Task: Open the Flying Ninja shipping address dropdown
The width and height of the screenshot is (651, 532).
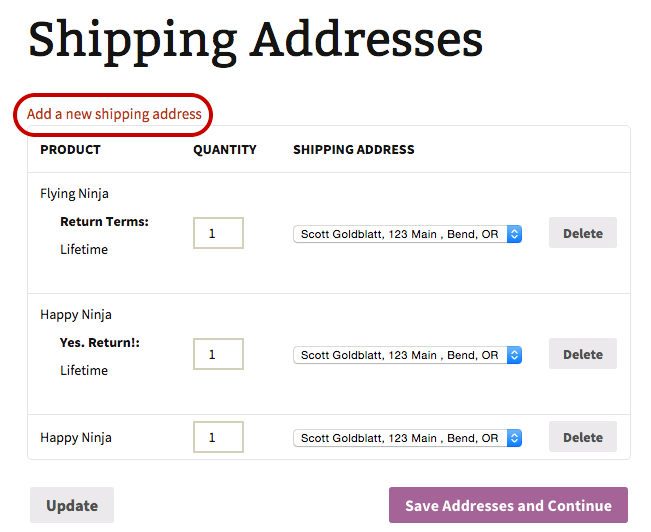Action: (407, 234)
